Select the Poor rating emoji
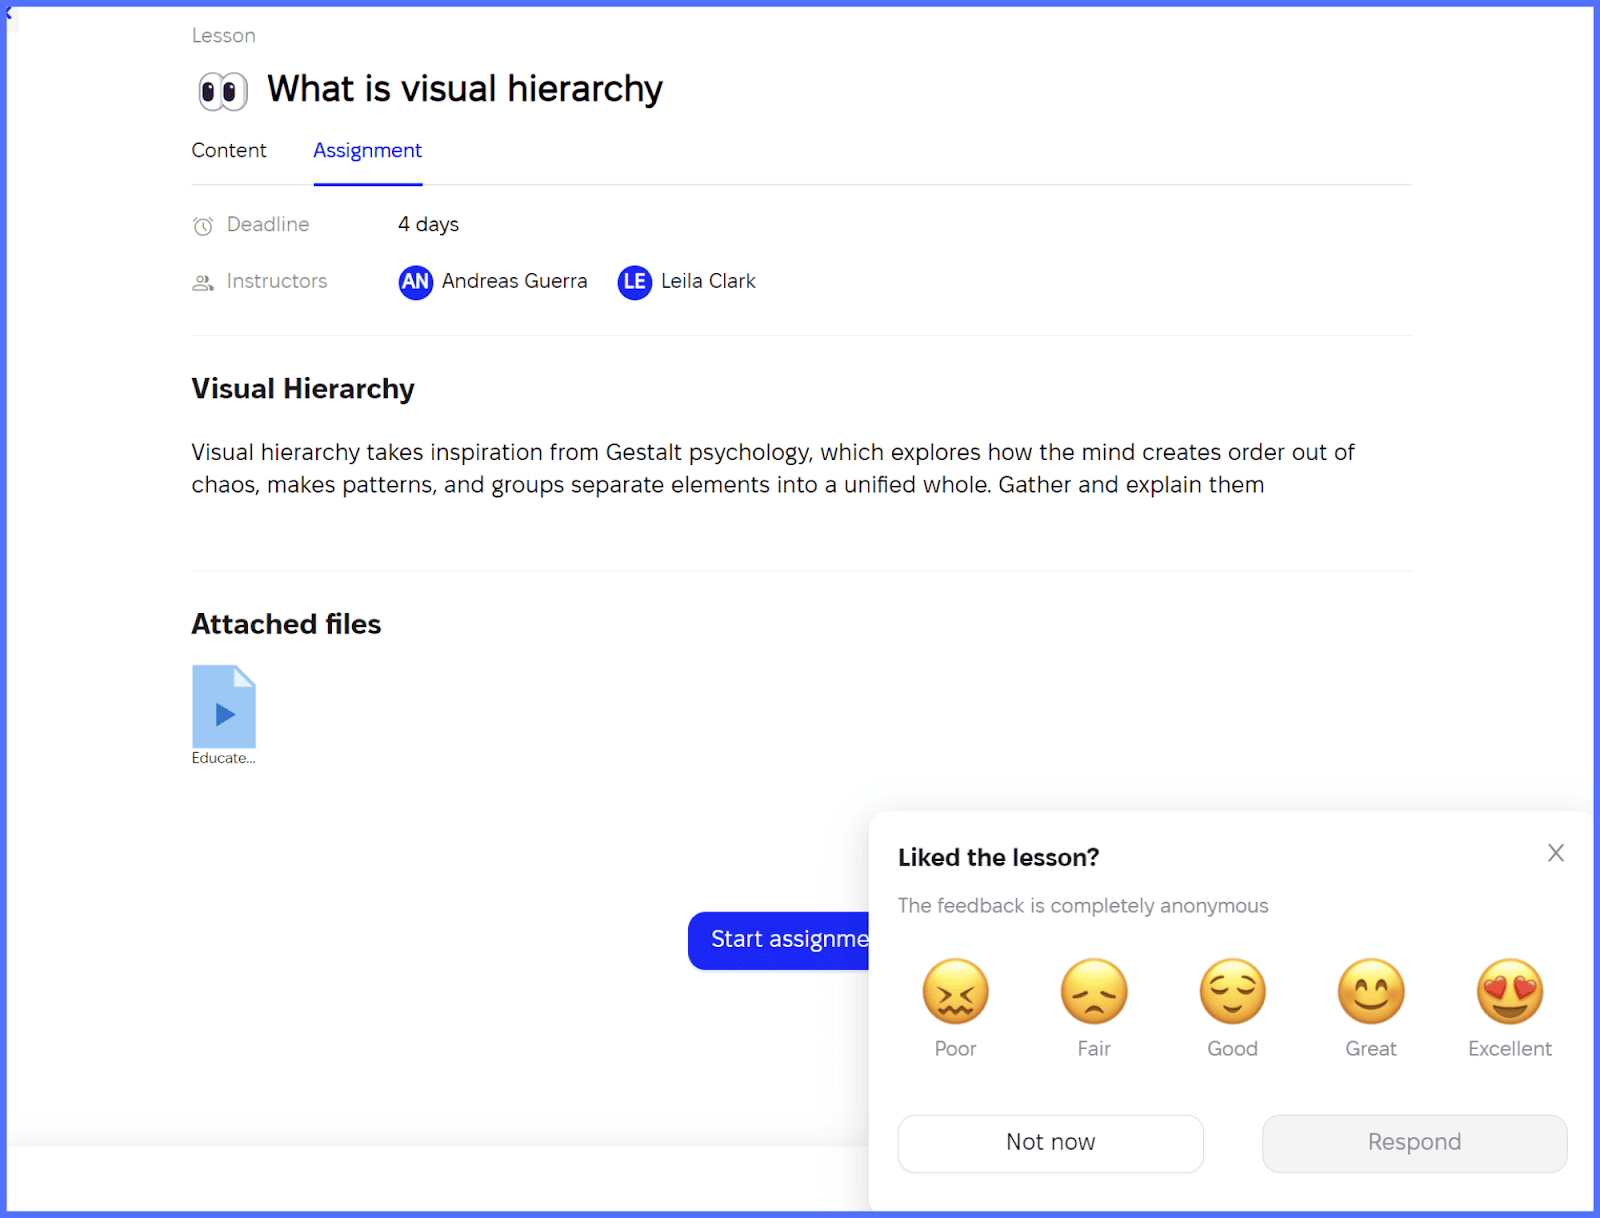Screen dimensions: 1600x1218 click(x=955, y=991)
